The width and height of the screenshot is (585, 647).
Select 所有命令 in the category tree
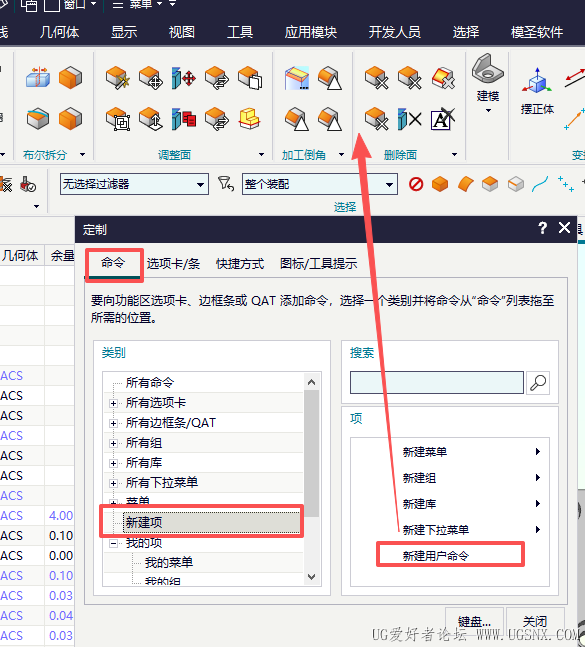150,383
